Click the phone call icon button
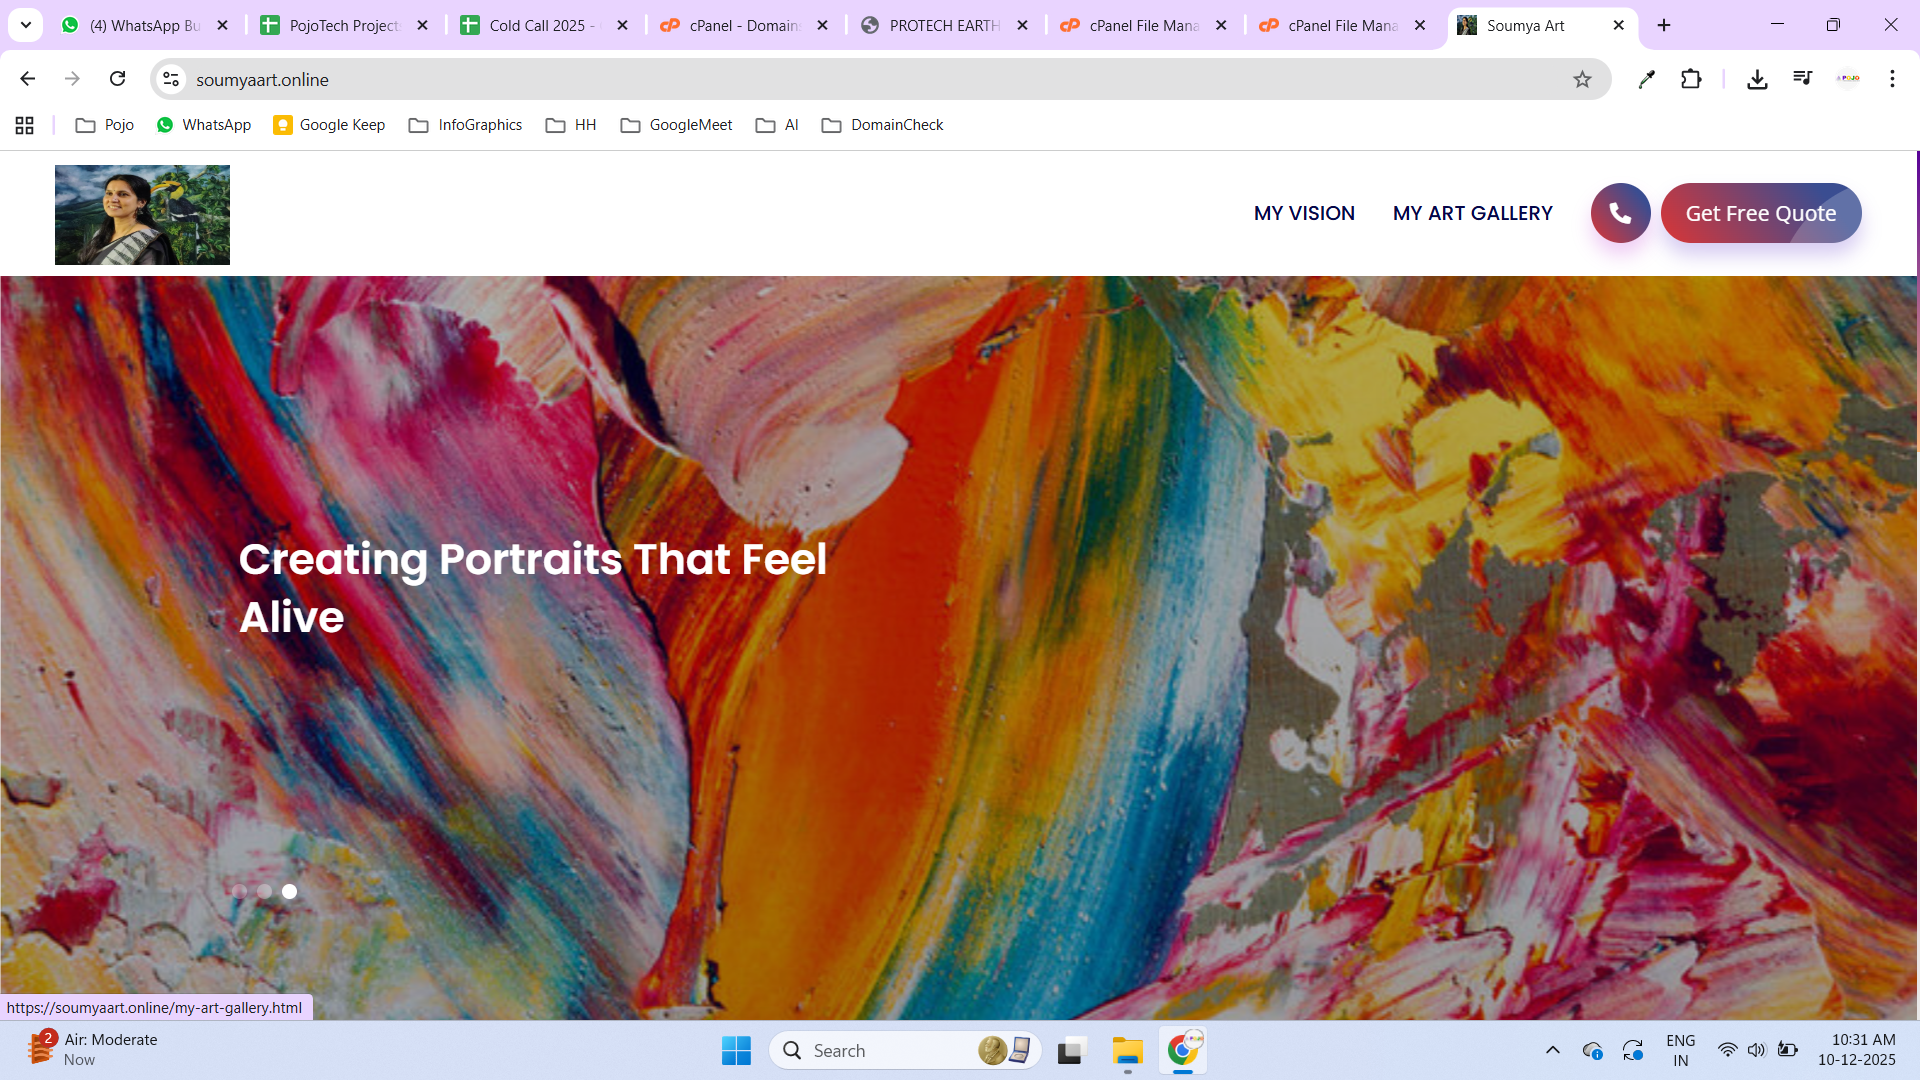Screen dimensions: 1920x1080 tap(1620, 213)
